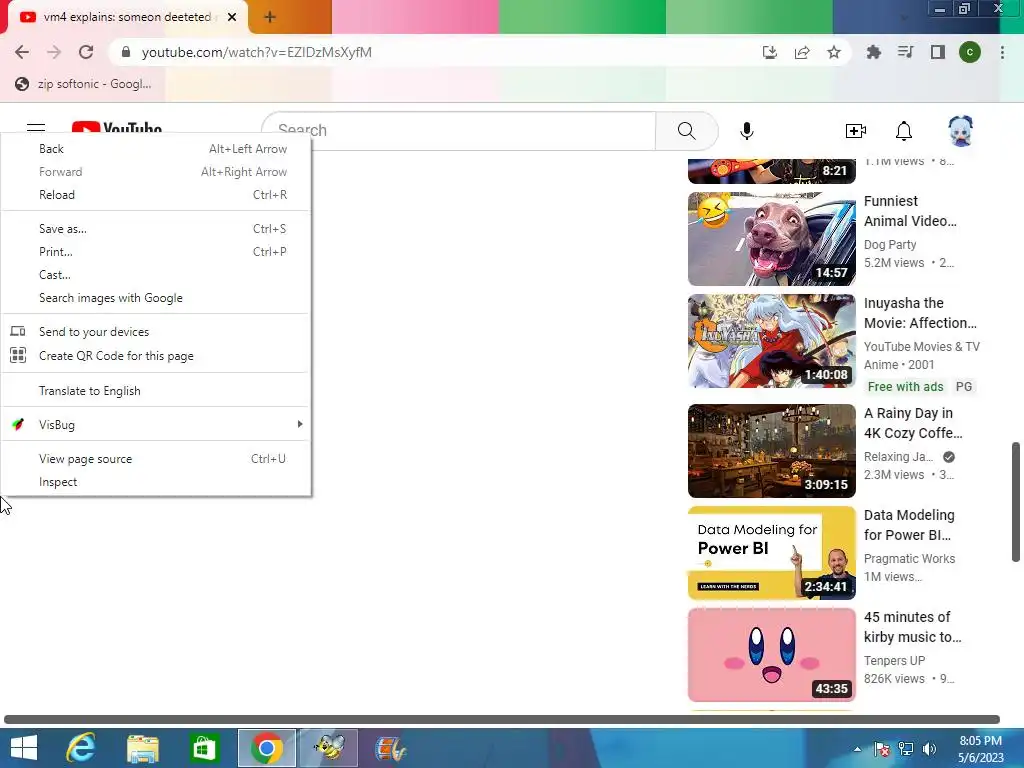Open the YouTube hamburger guide menu
This screenshot has width=1024, height=768.
pyautogui.click(x=36, y=128)
